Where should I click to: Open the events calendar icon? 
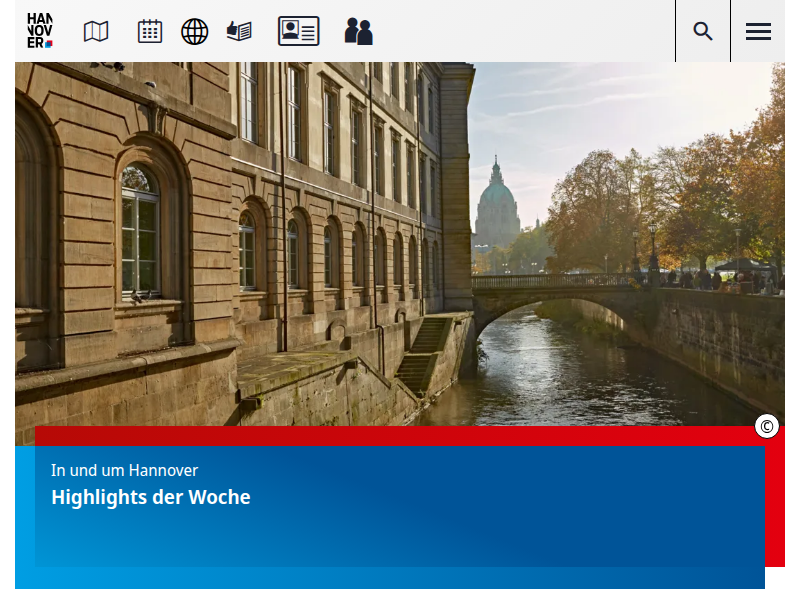pos(150,31)
